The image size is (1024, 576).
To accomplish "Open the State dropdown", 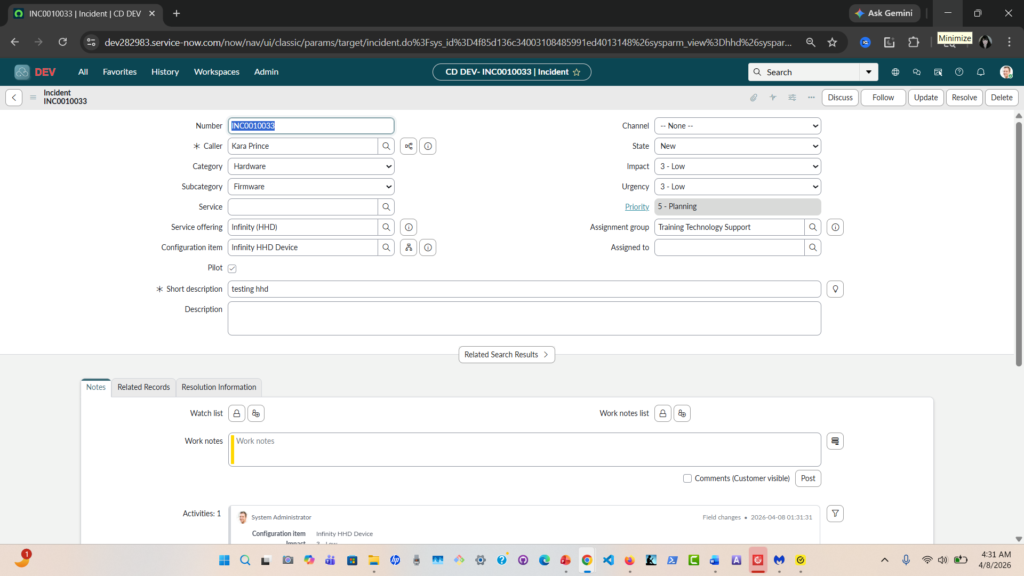I will pos(737,146).
